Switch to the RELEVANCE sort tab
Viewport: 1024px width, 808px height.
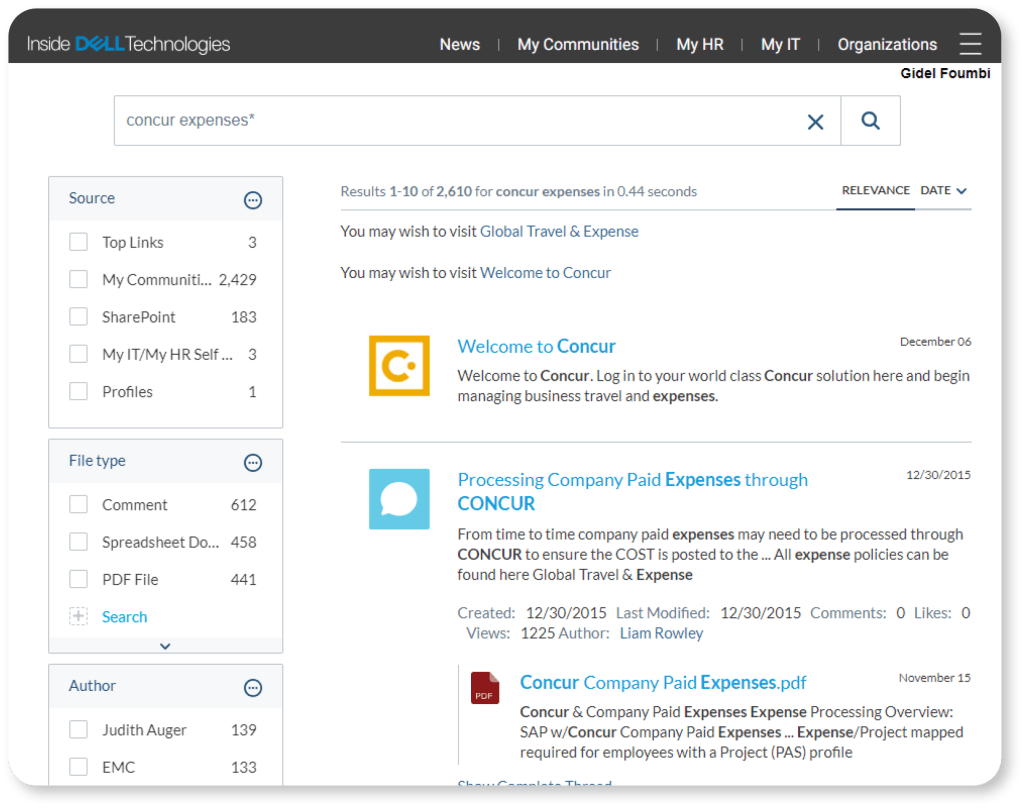pos(875,190)
